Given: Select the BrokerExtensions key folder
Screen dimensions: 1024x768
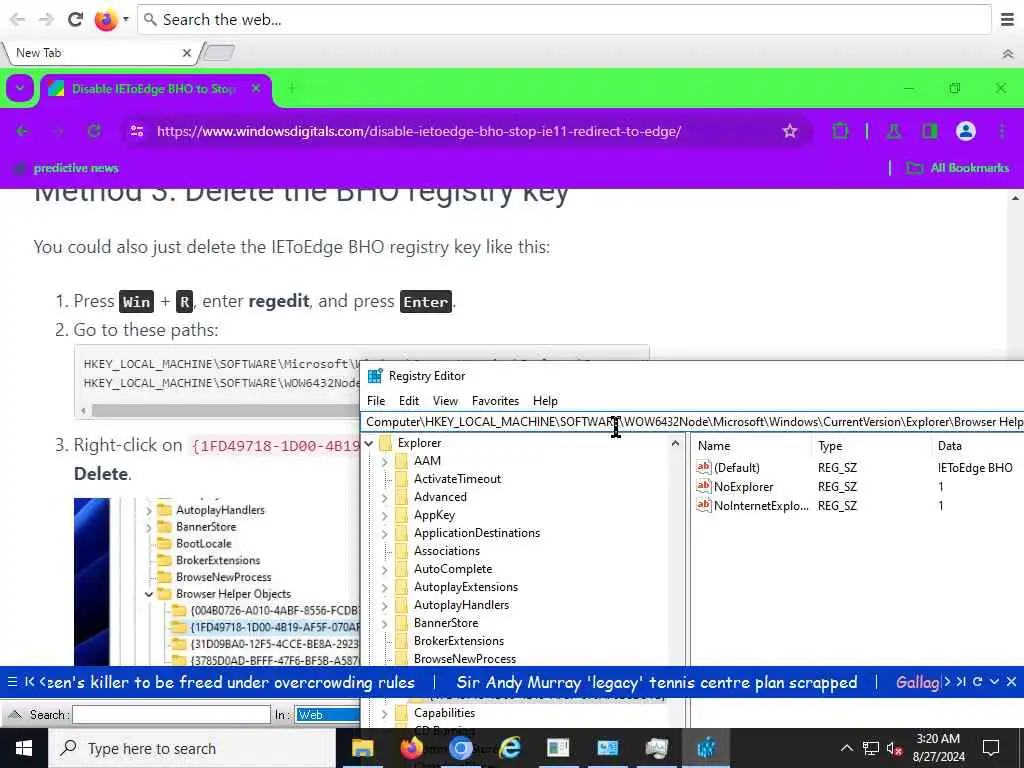Looking at the screenshot, I should click(458, 641).
